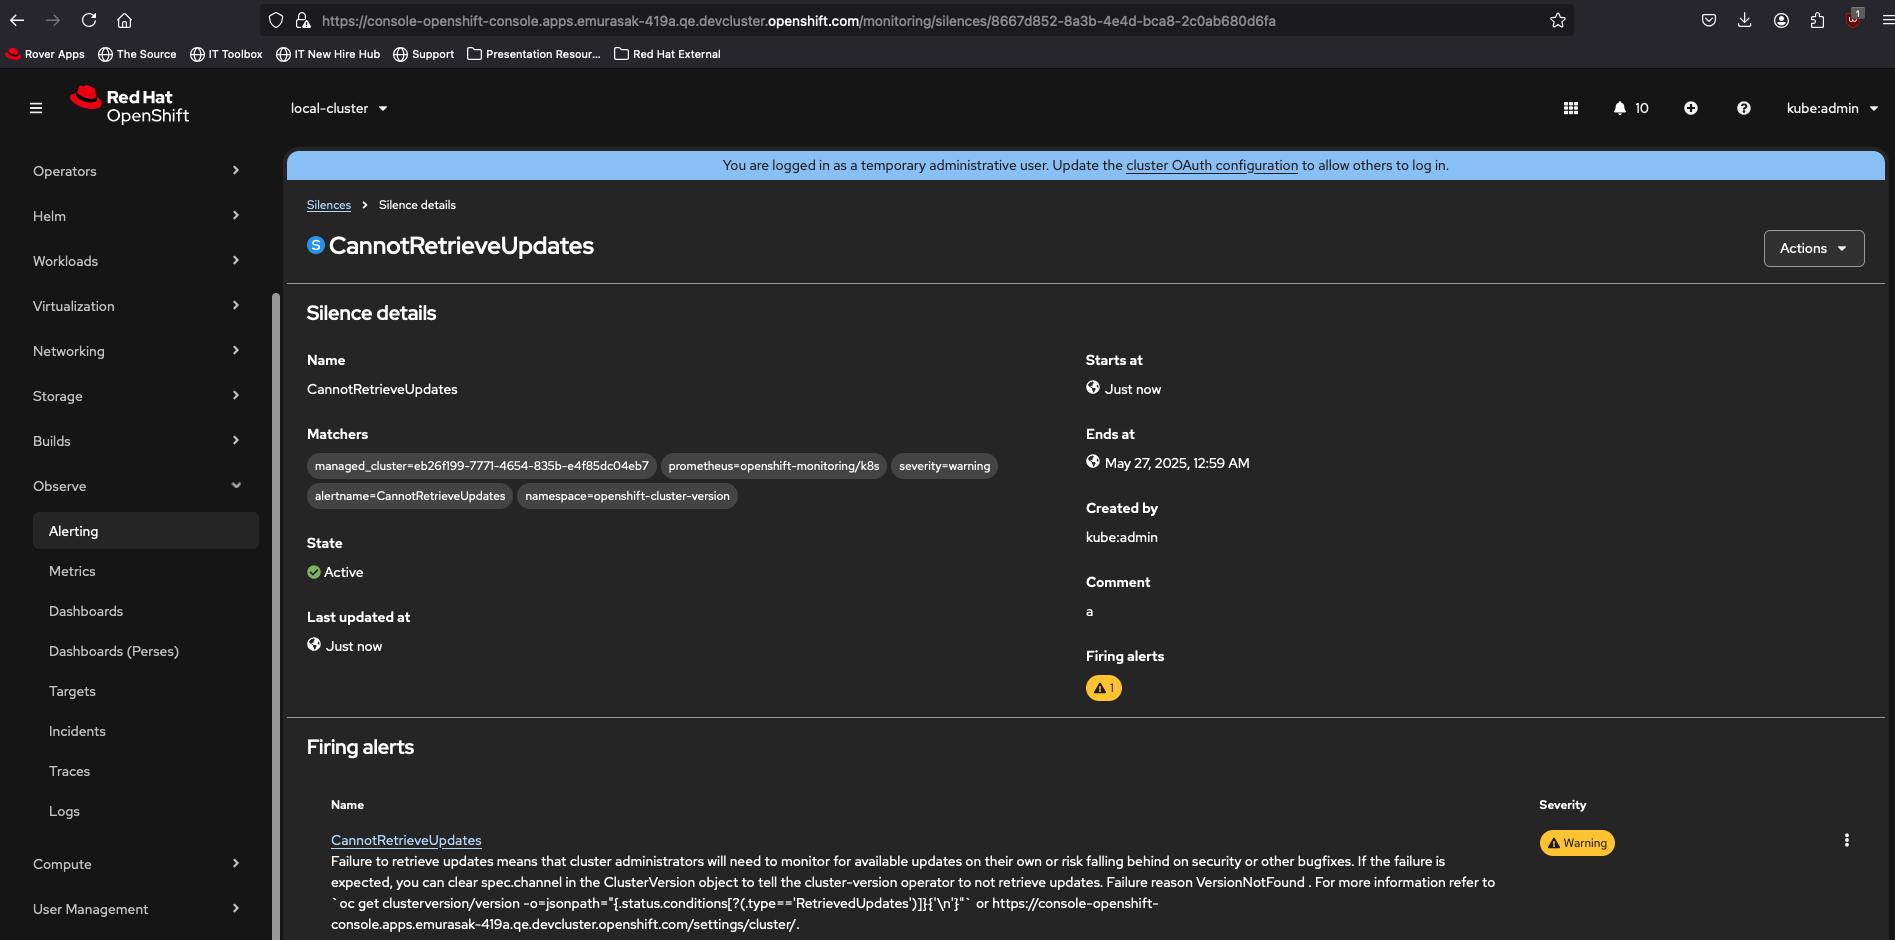Open kebab menu for CannotRetrieveUpdates alert
This screenshot has height=940, width=1895.
coord(1847,841)
